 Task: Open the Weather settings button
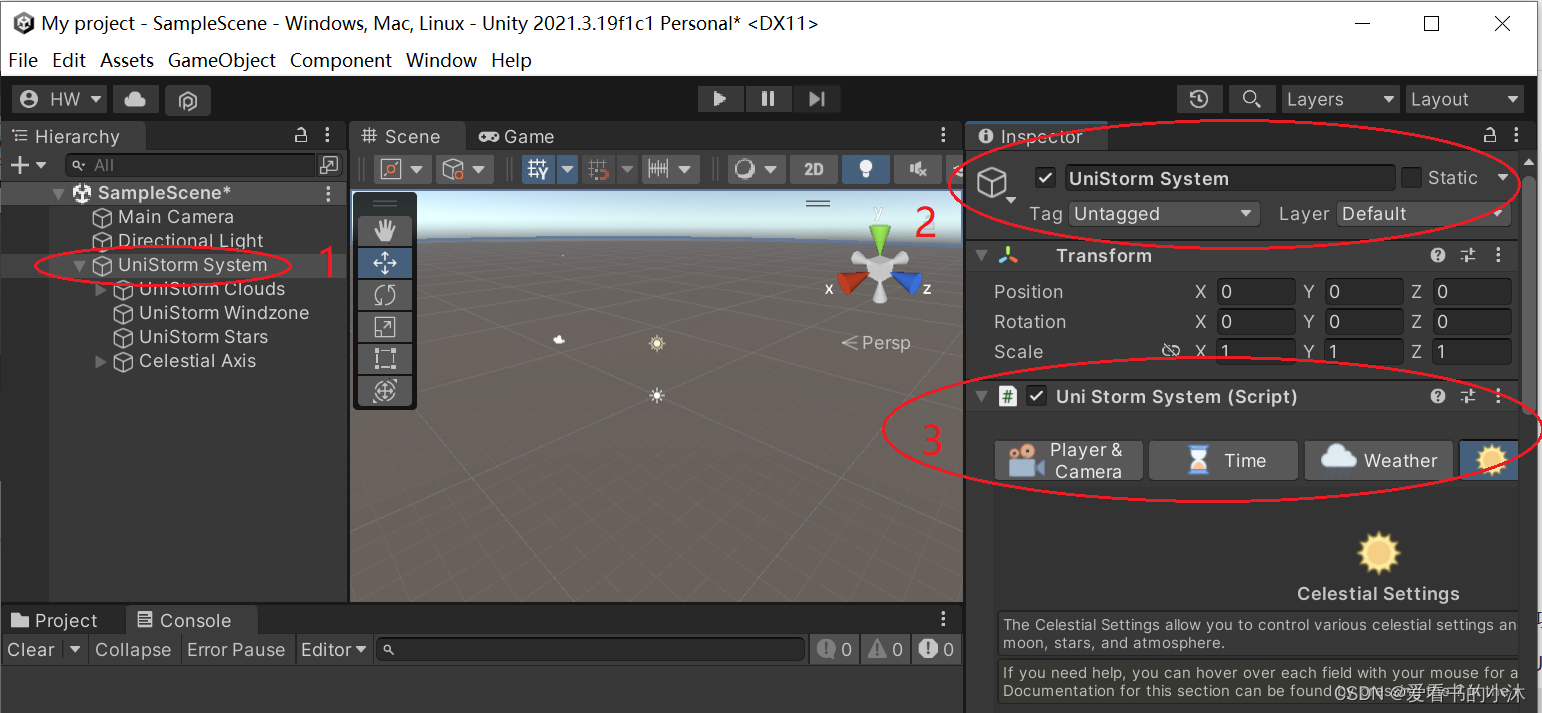[1379, 461]
